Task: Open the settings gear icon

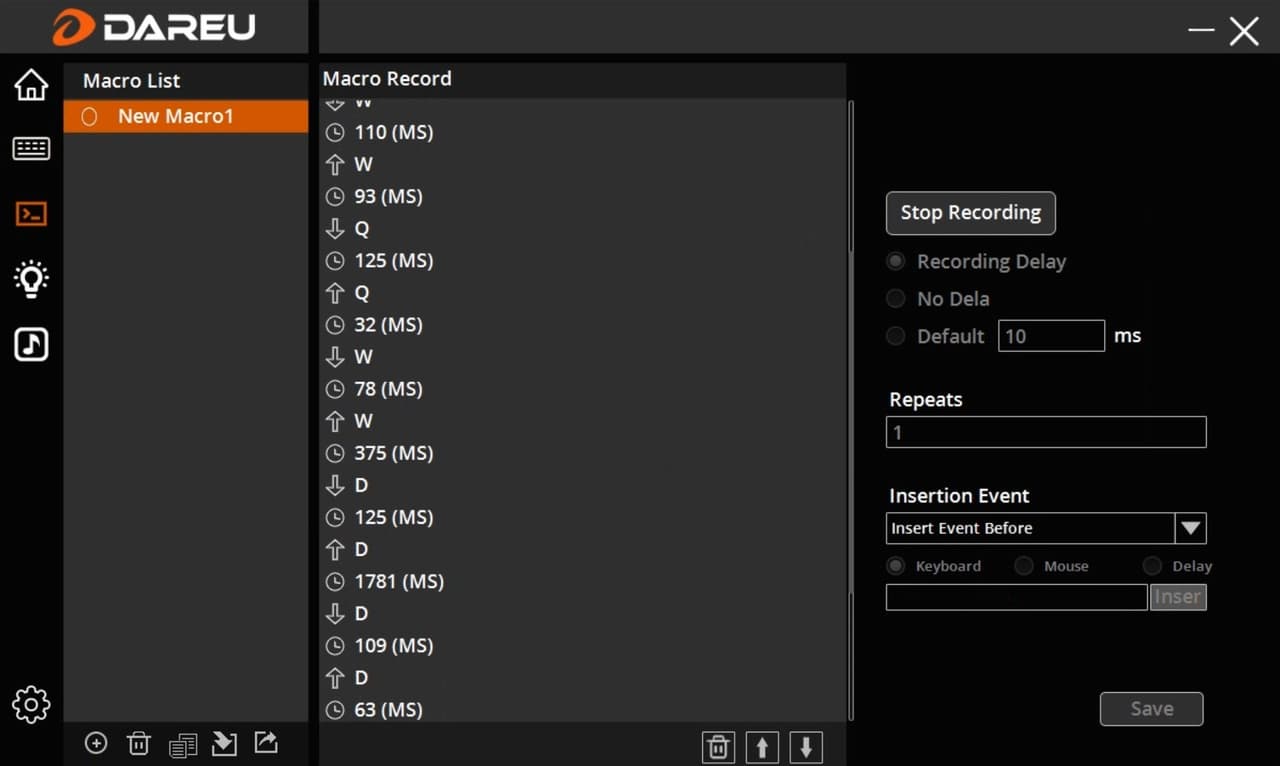Action: [31, 705]
